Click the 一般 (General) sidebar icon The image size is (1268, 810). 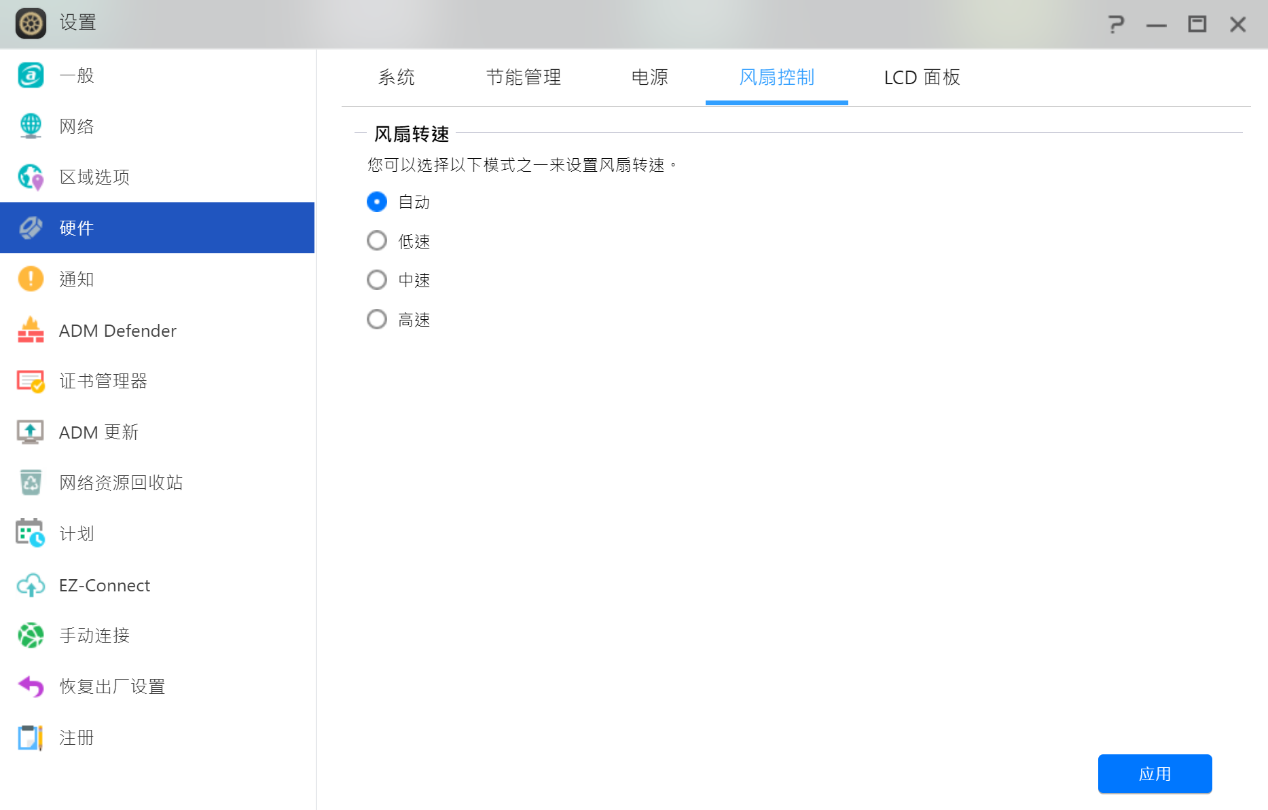31,75
